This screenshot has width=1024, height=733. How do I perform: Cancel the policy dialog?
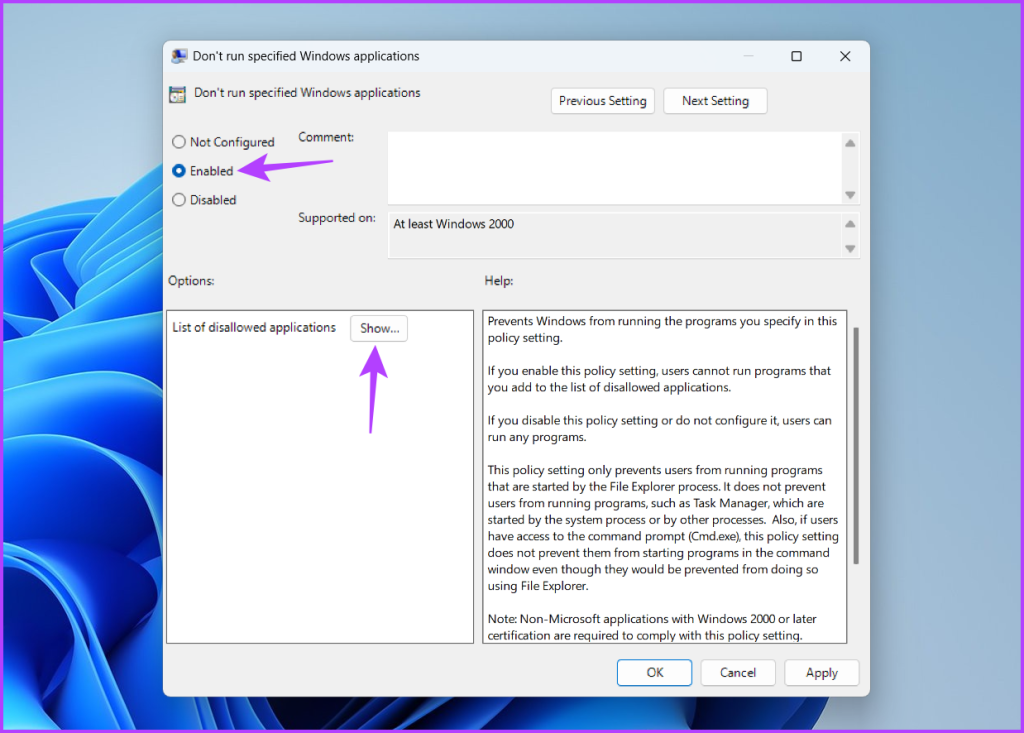click(x=738, y=672)
